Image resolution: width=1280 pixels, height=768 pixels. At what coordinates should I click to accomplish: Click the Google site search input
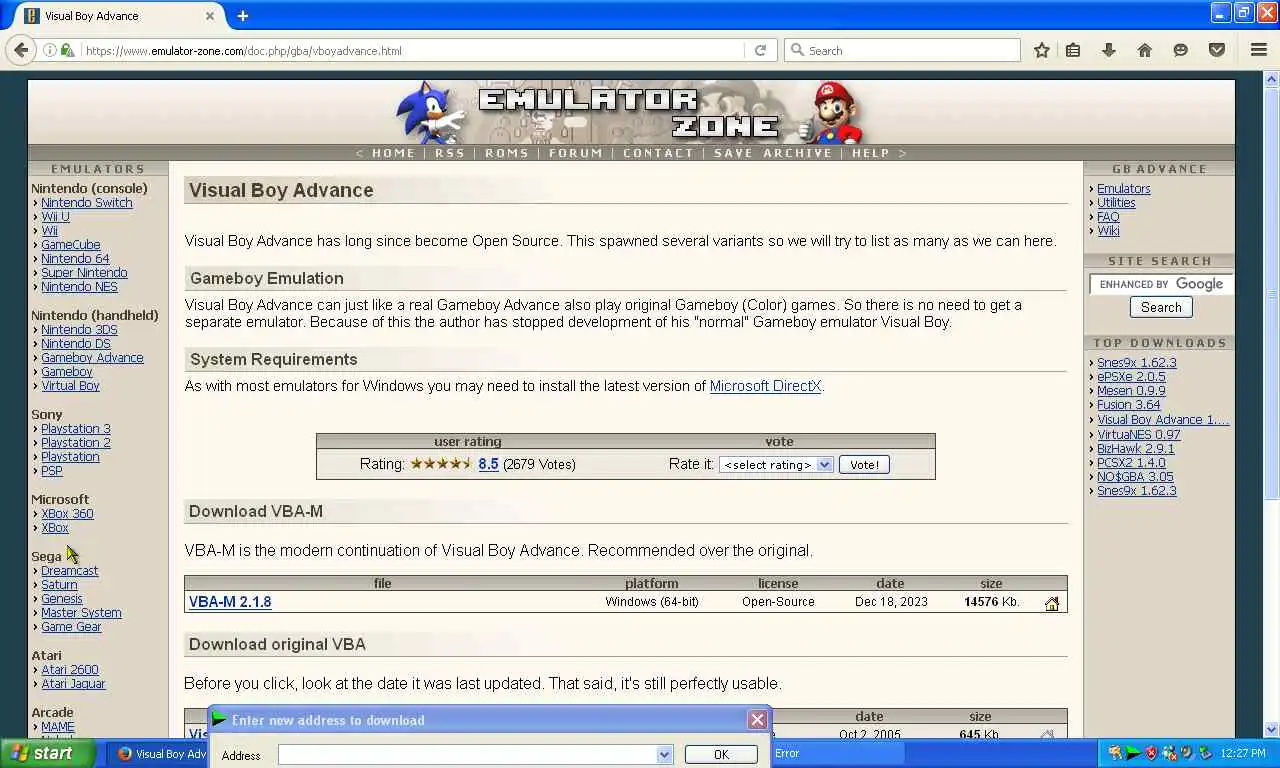pos(1160,284)
